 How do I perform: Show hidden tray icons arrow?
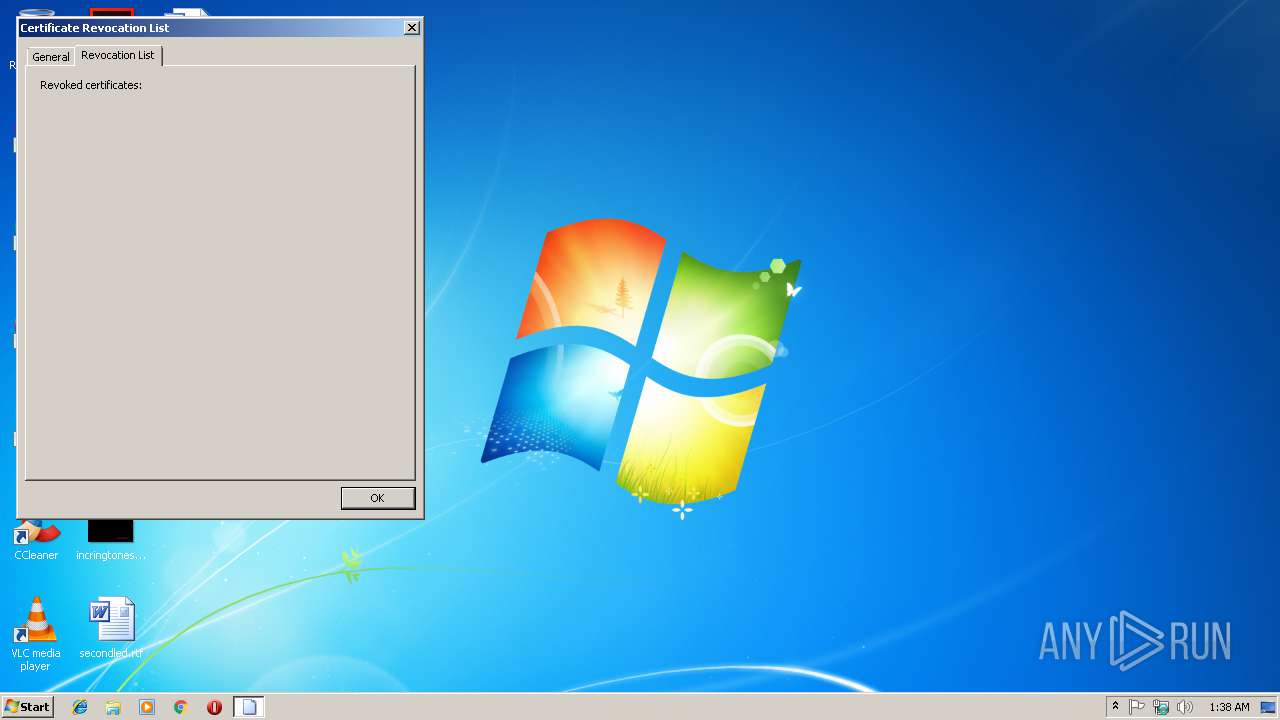pyautogui.click(x=1115, y=707)
